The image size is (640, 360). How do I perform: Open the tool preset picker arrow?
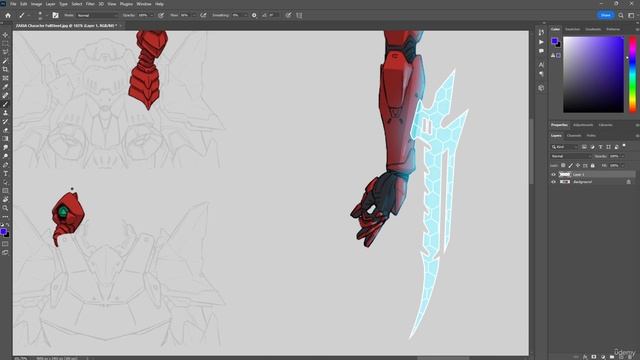(29, 16)
